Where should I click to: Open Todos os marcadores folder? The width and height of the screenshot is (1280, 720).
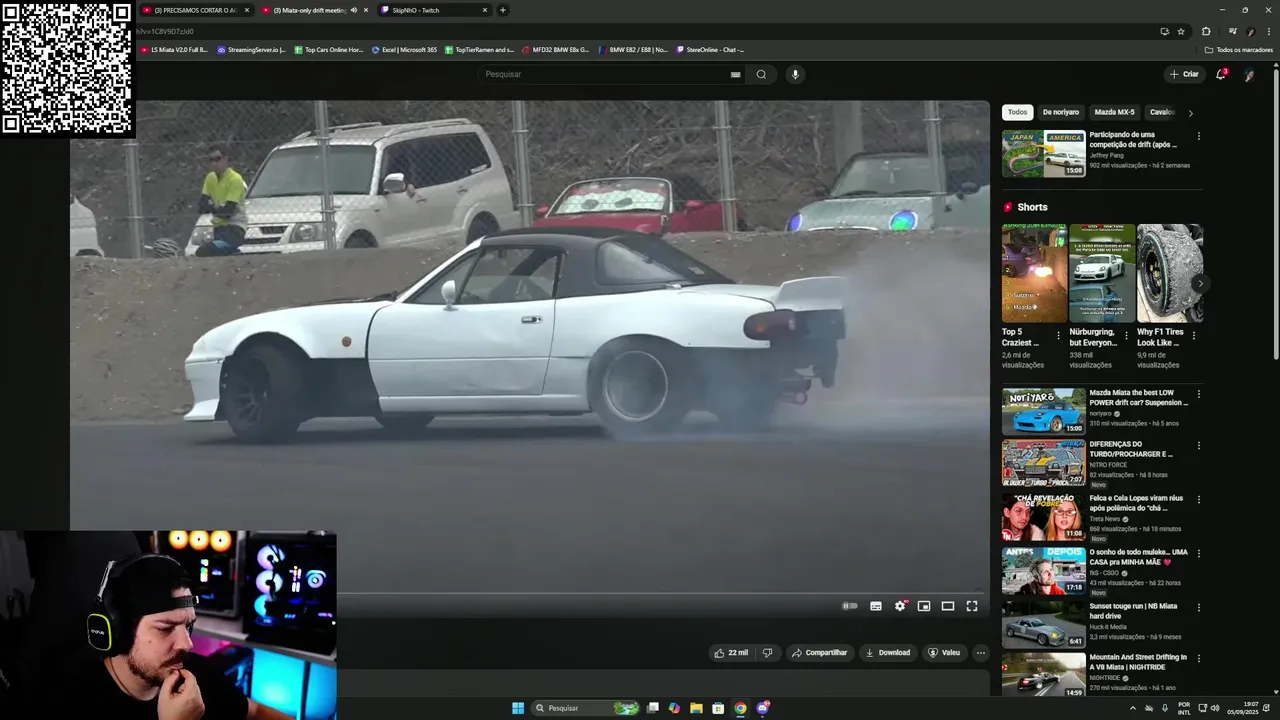[1238, 49]
